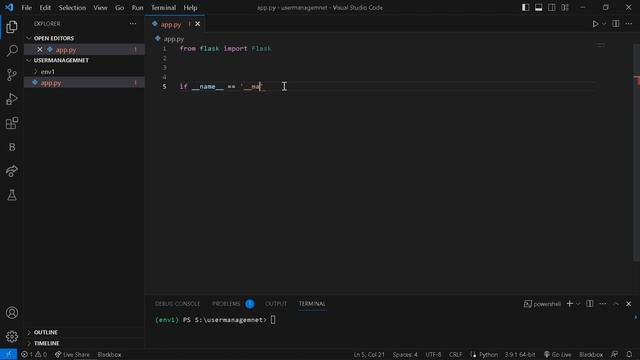
Task: Close the app.py editor tab
Action: point(198,24)
